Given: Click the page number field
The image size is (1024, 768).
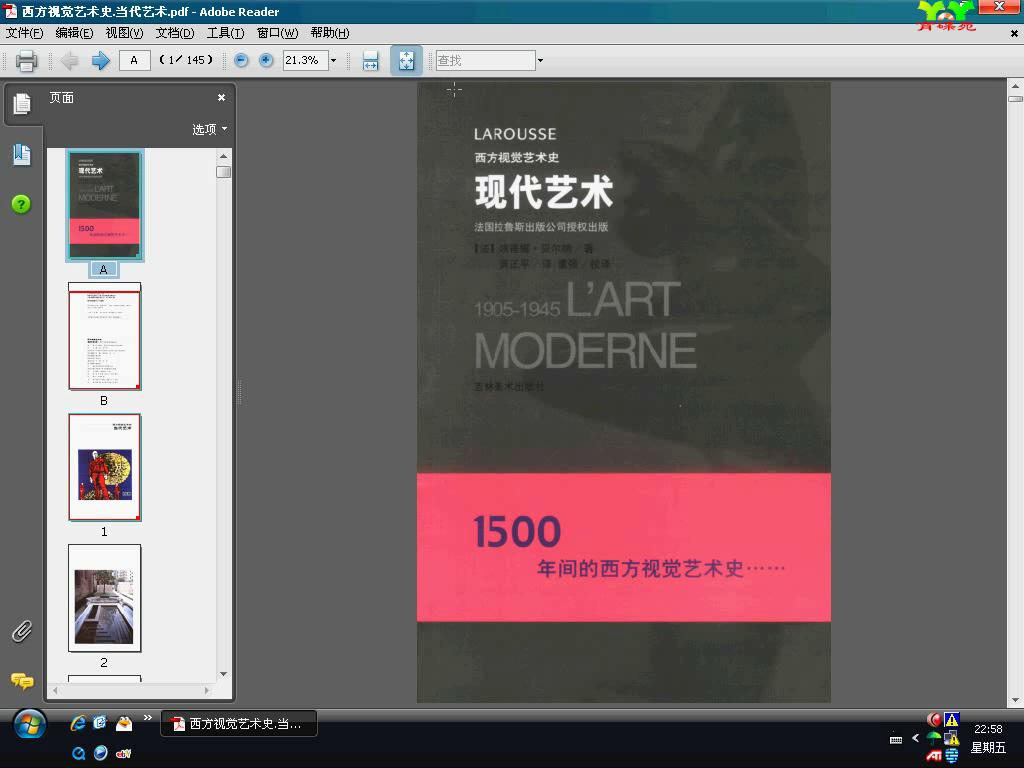Looking at the screenshot, I should [x=135, y=60].
